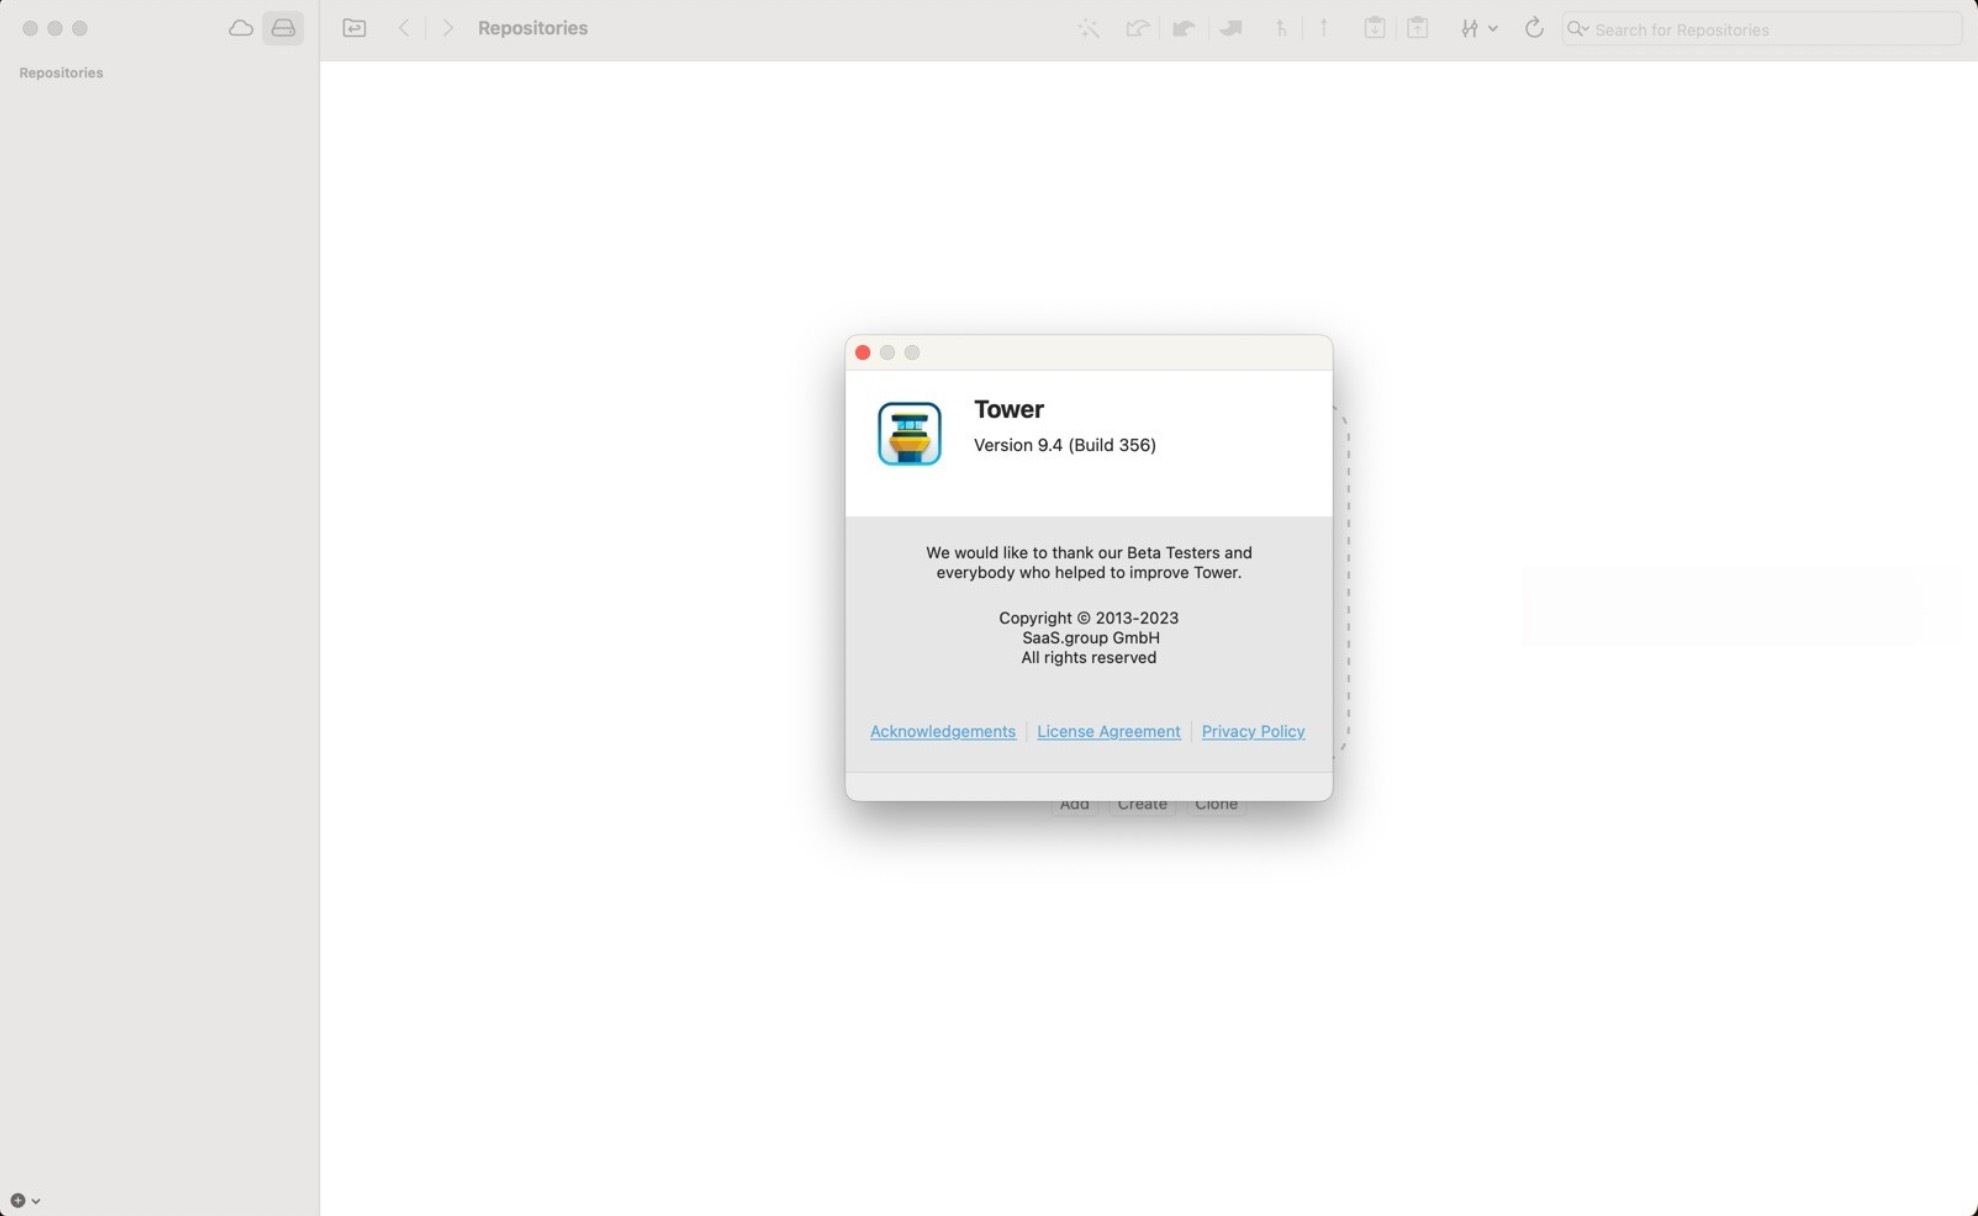Select the local Repositories drive icon
The width and height of the screenshot is (1978, 1216).
tap(283, 28)
